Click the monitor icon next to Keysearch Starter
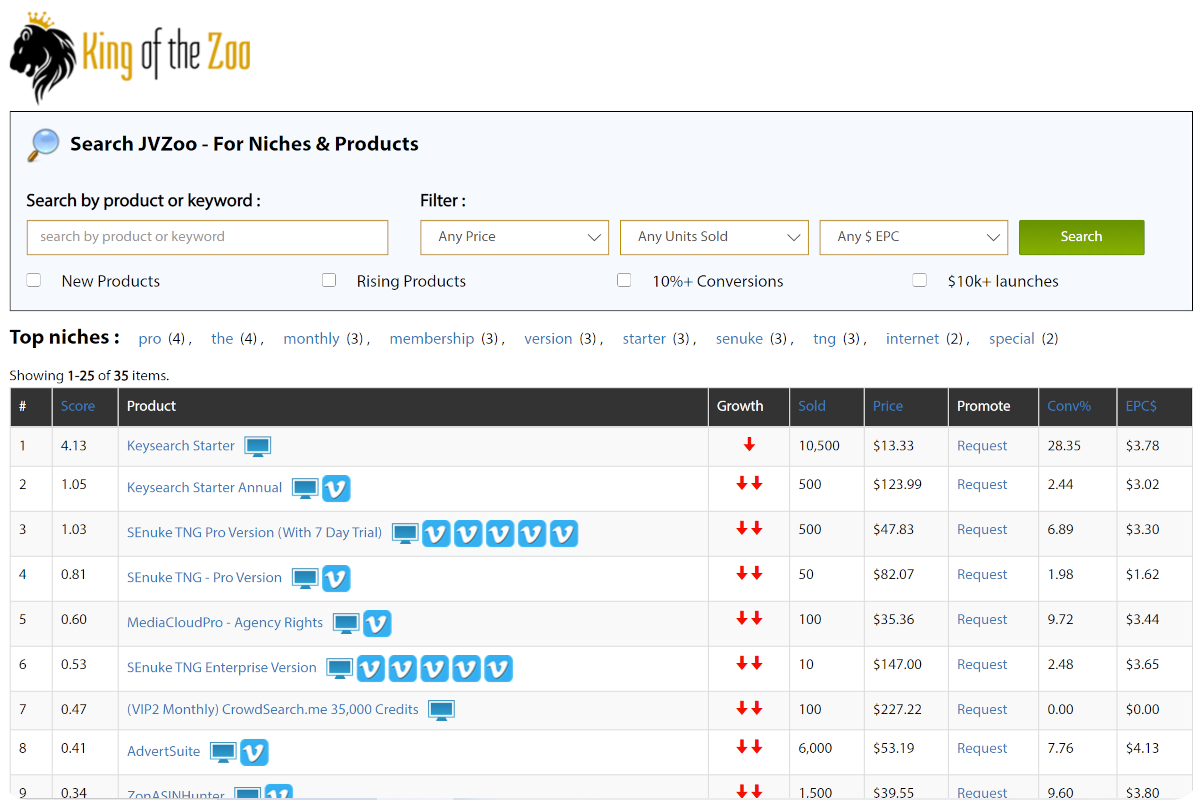The height and width of the screenshot is (800, 1200). tap(258, 446)
